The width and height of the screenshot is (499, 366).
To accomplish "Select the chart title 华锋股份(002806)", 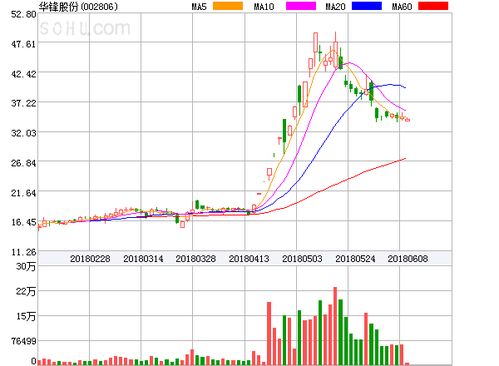I will point(78,7).
